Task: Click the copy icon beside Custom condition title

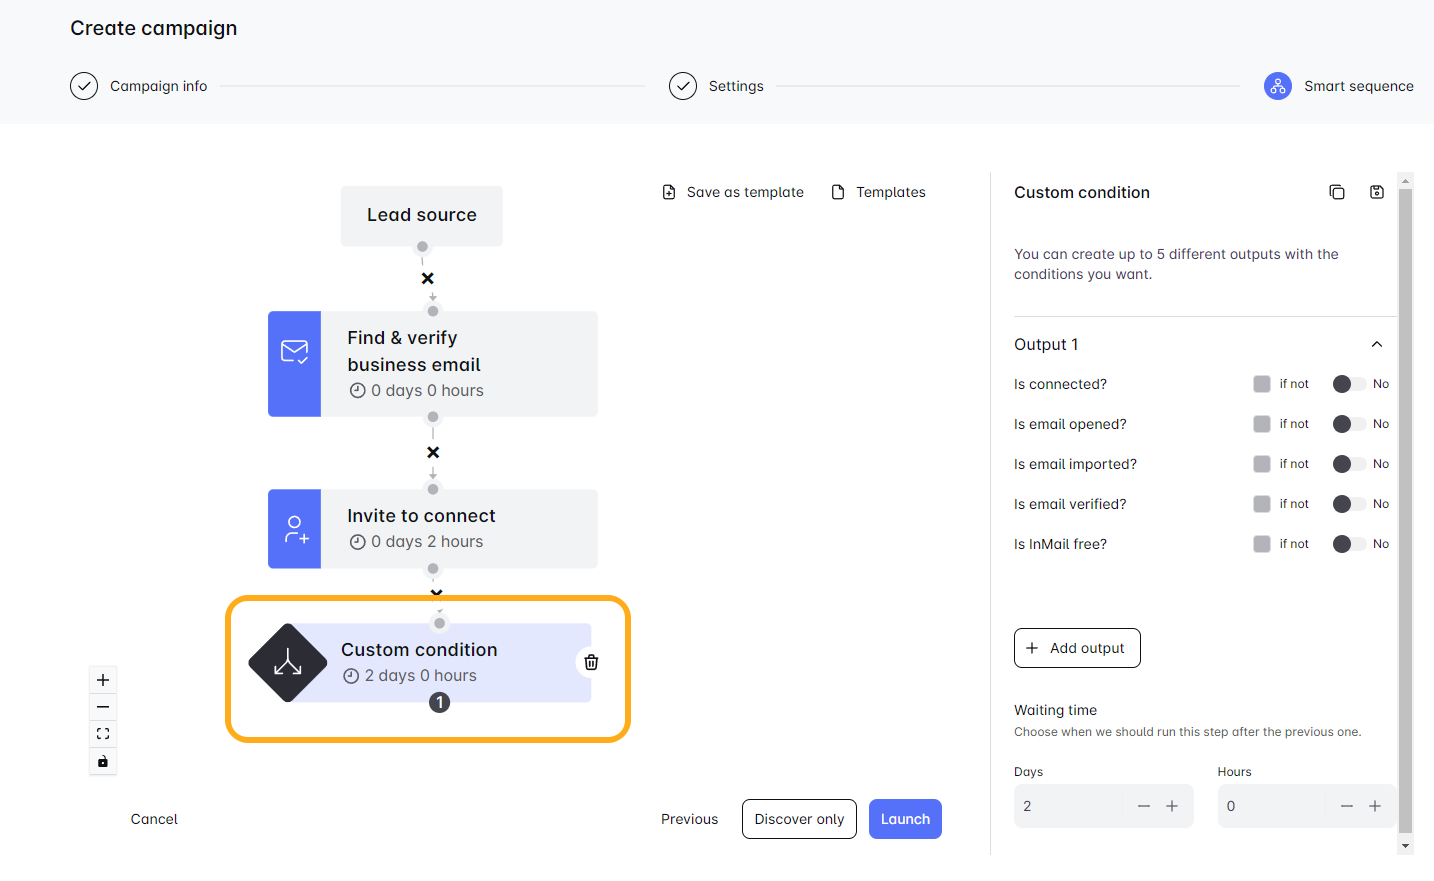Action: [1336, 192]
